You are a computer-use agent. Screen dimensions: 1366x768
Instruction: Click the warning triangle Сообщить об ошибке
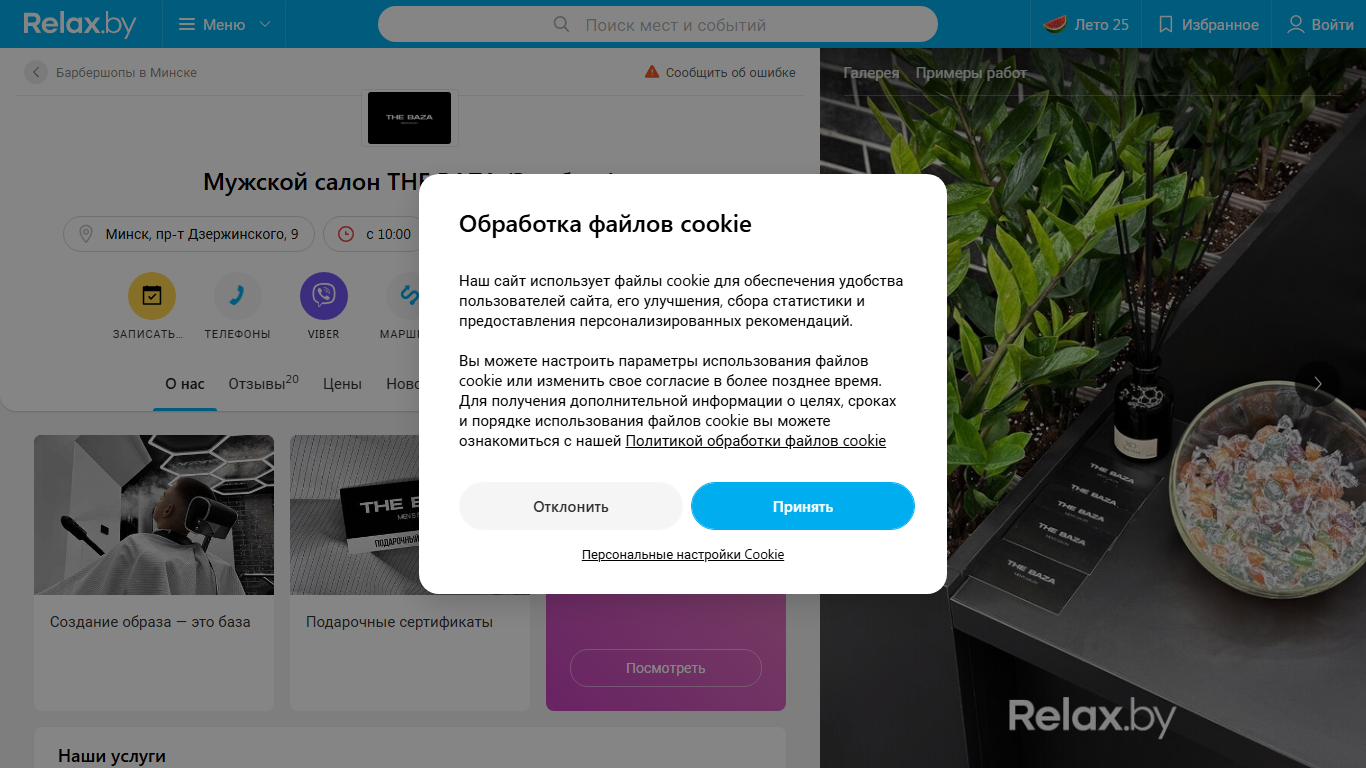point(652,72)
